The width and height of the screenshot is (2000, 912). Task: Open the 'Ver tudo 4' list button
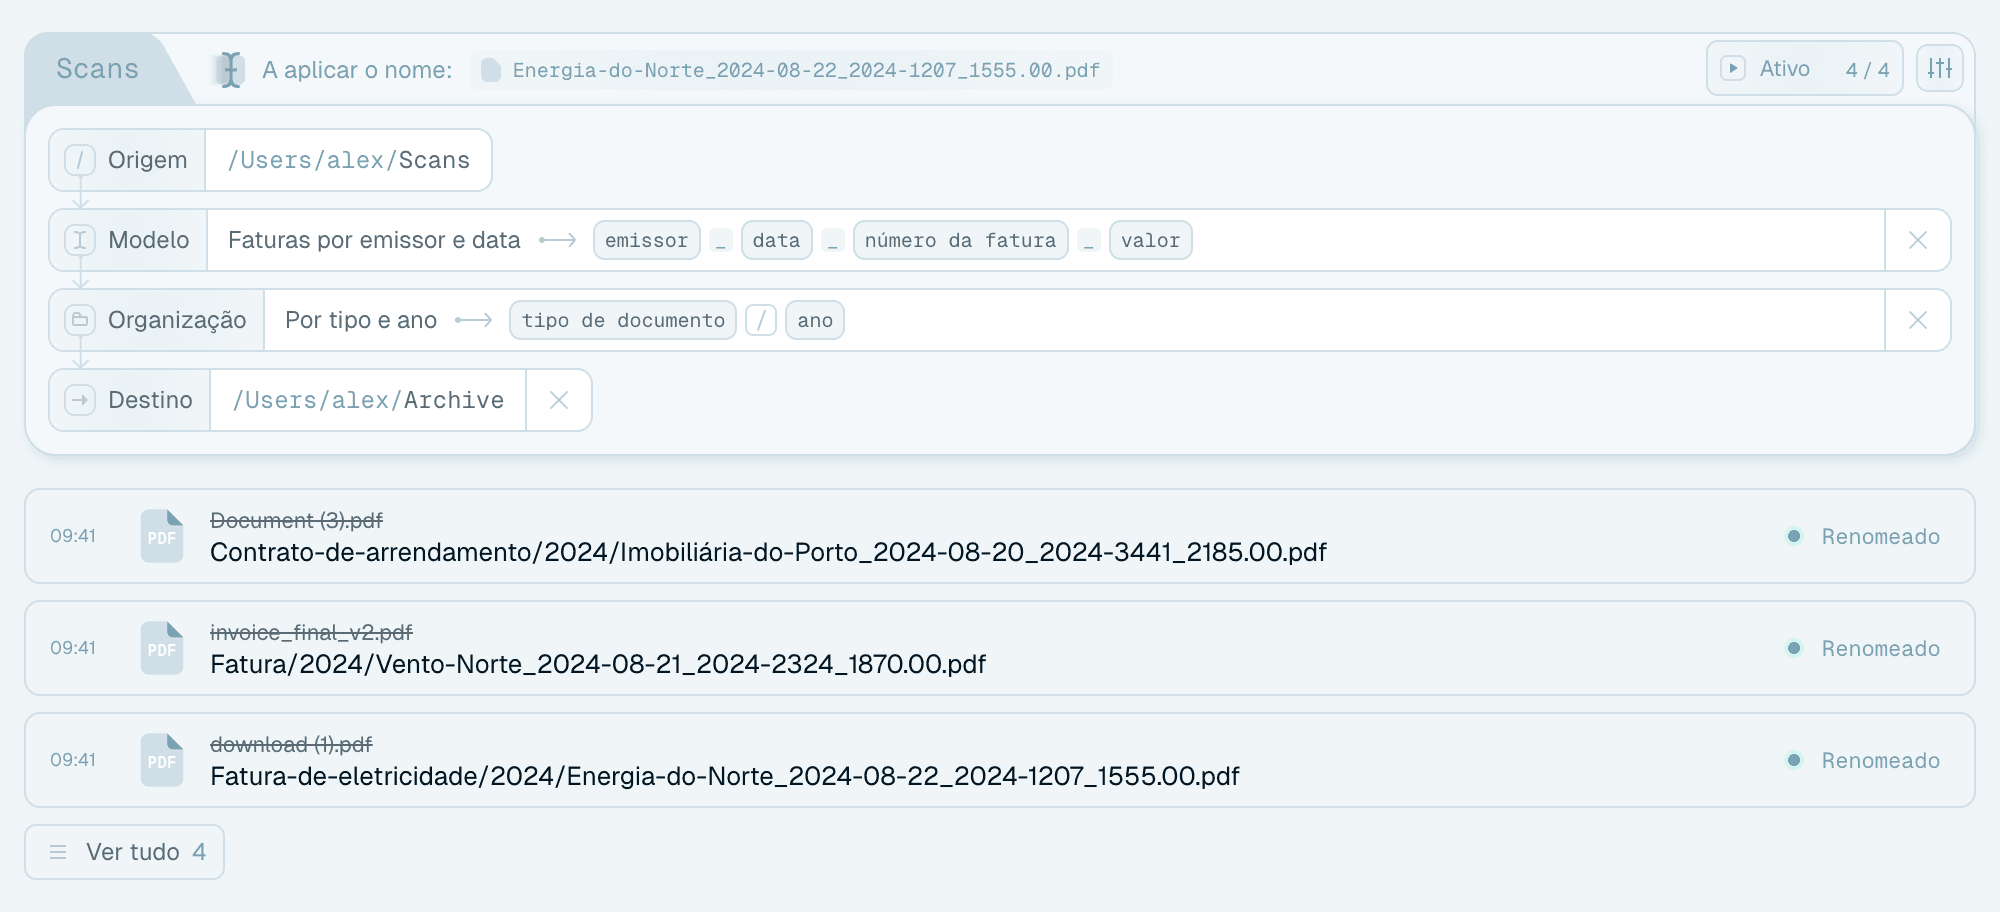point(125,852)
